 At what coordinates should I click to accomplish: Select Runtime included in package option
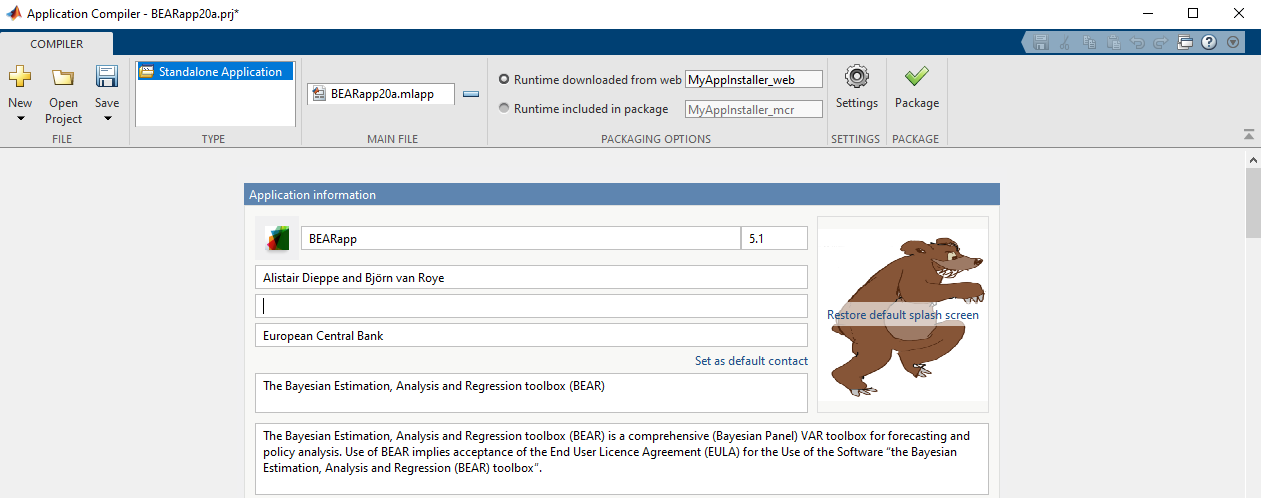click(x=583, y=109)
